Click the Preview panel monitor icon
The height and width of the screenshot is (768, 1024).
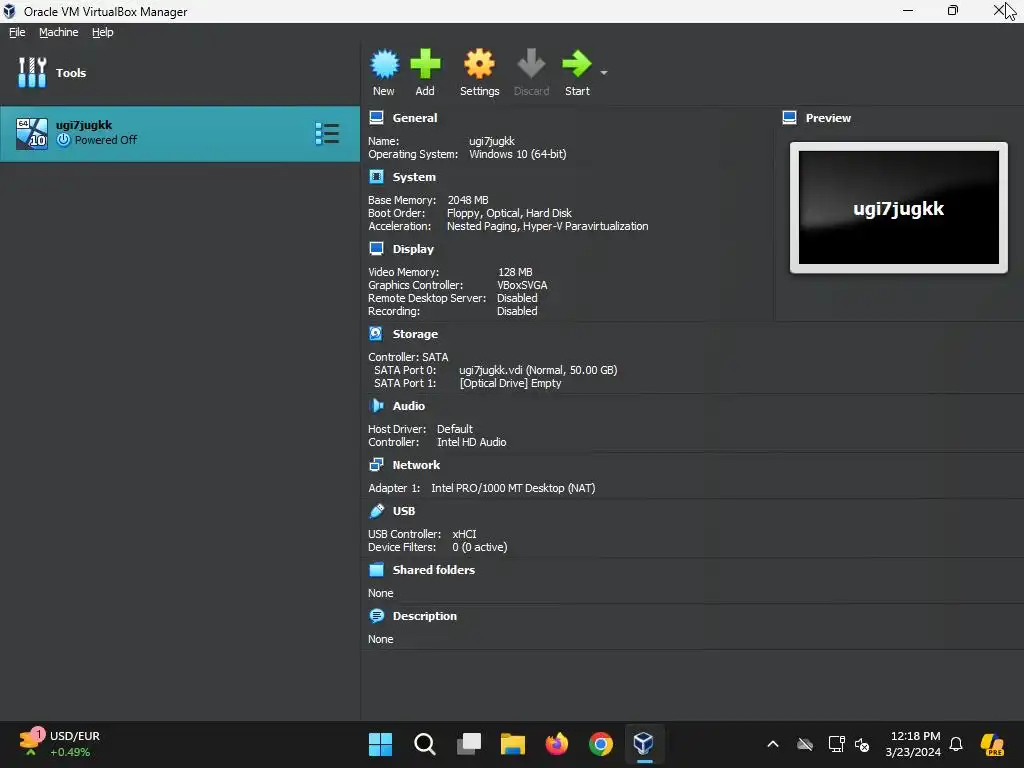click(x=790, y=118)
